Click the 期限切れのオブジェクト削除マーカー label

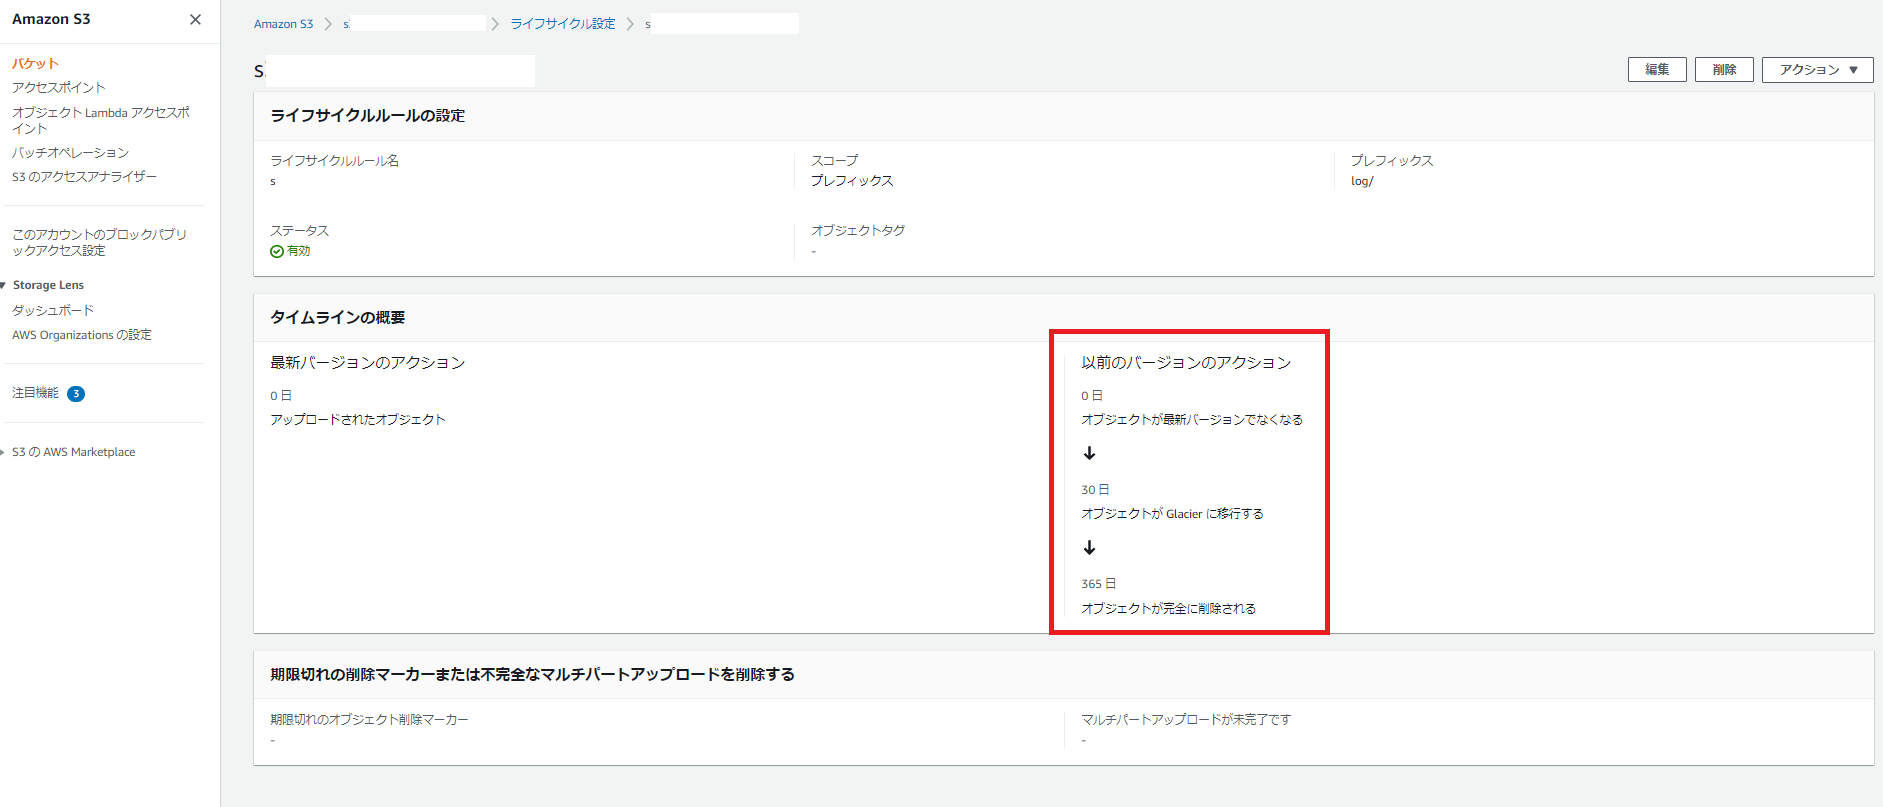point(369,720)
